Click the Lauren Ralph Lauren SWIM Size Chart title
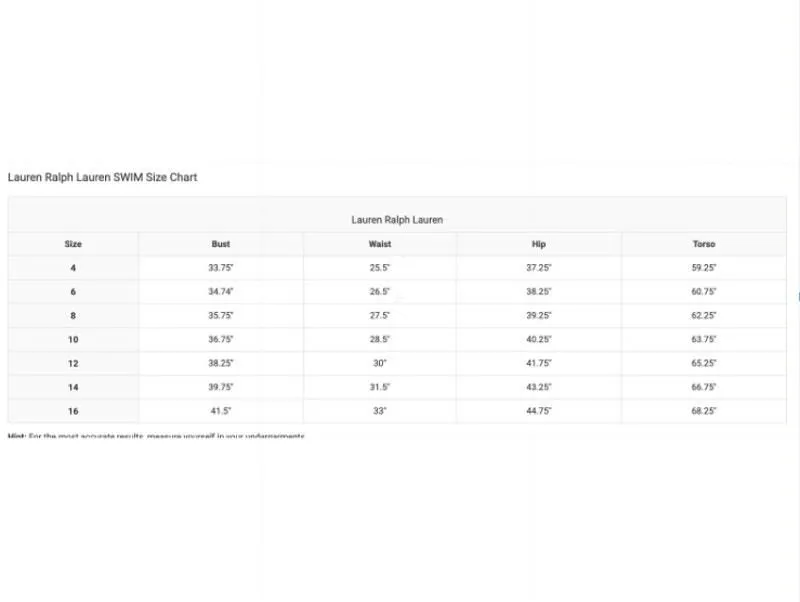This screenshot has width=800, height=602. pyautogui.click(x=102, y=177)
